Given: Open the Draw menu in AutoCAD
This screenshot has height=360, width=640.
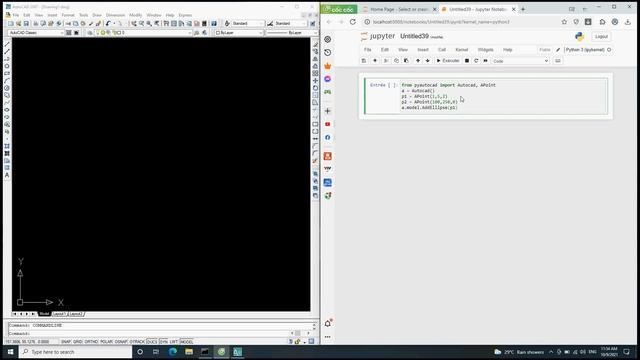Looking at the screenshot, I should pyautogui.click(x=97, y=15).
